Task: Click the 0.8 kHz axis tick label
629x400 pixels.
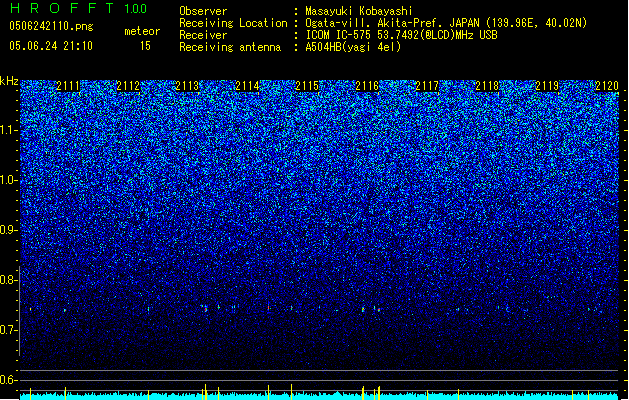Action: (9, 280)
